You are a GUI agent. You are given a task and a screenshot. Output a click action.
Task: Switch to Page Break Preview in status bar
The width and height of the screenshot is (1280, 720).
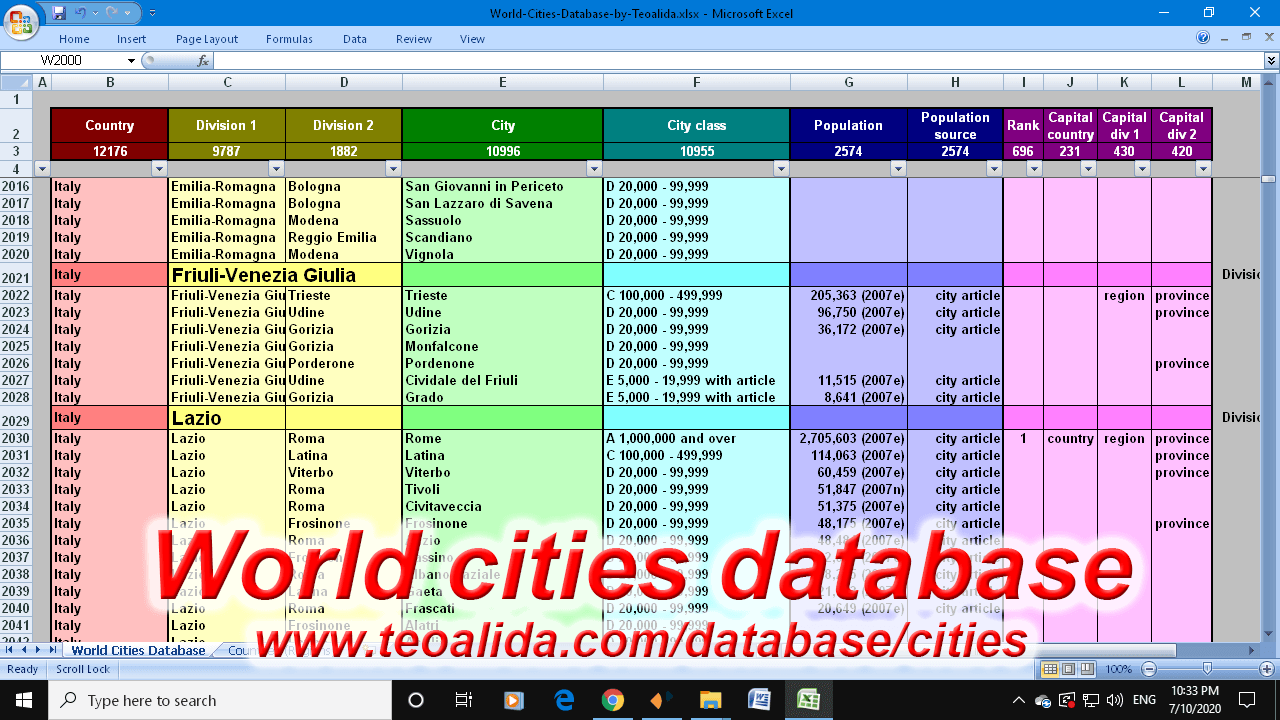[1086, 669]
